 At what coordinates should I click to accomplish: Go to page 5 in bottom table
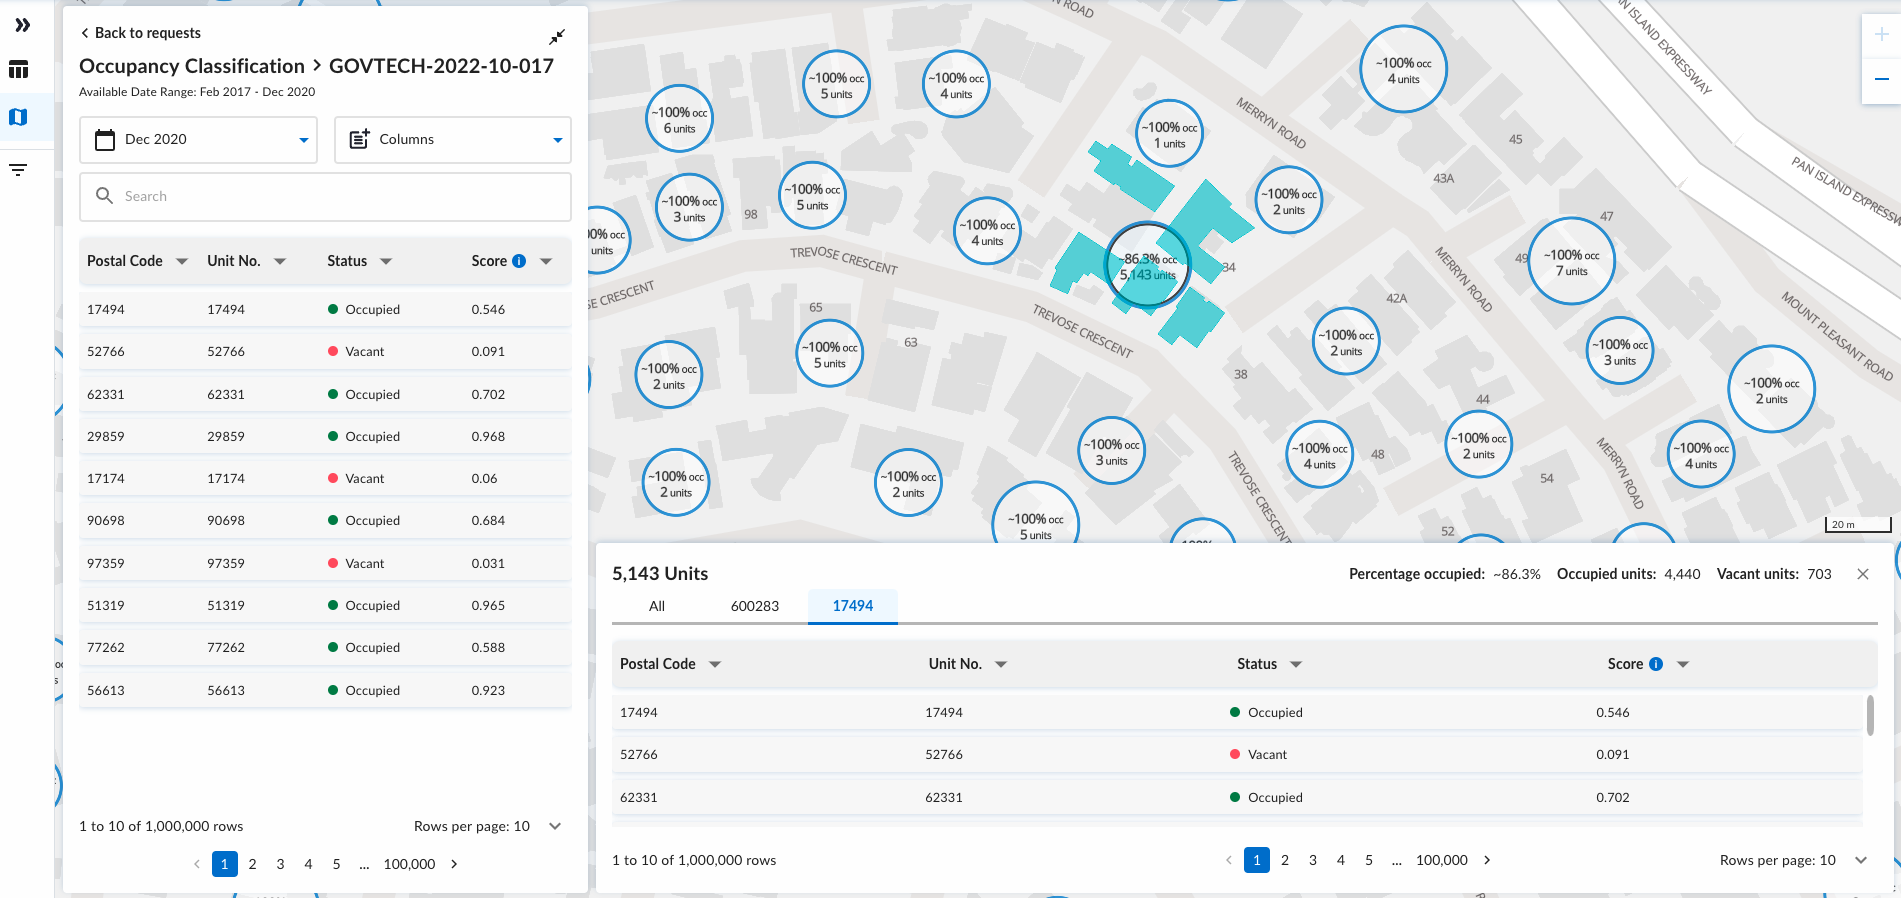tap(1369, 860)
